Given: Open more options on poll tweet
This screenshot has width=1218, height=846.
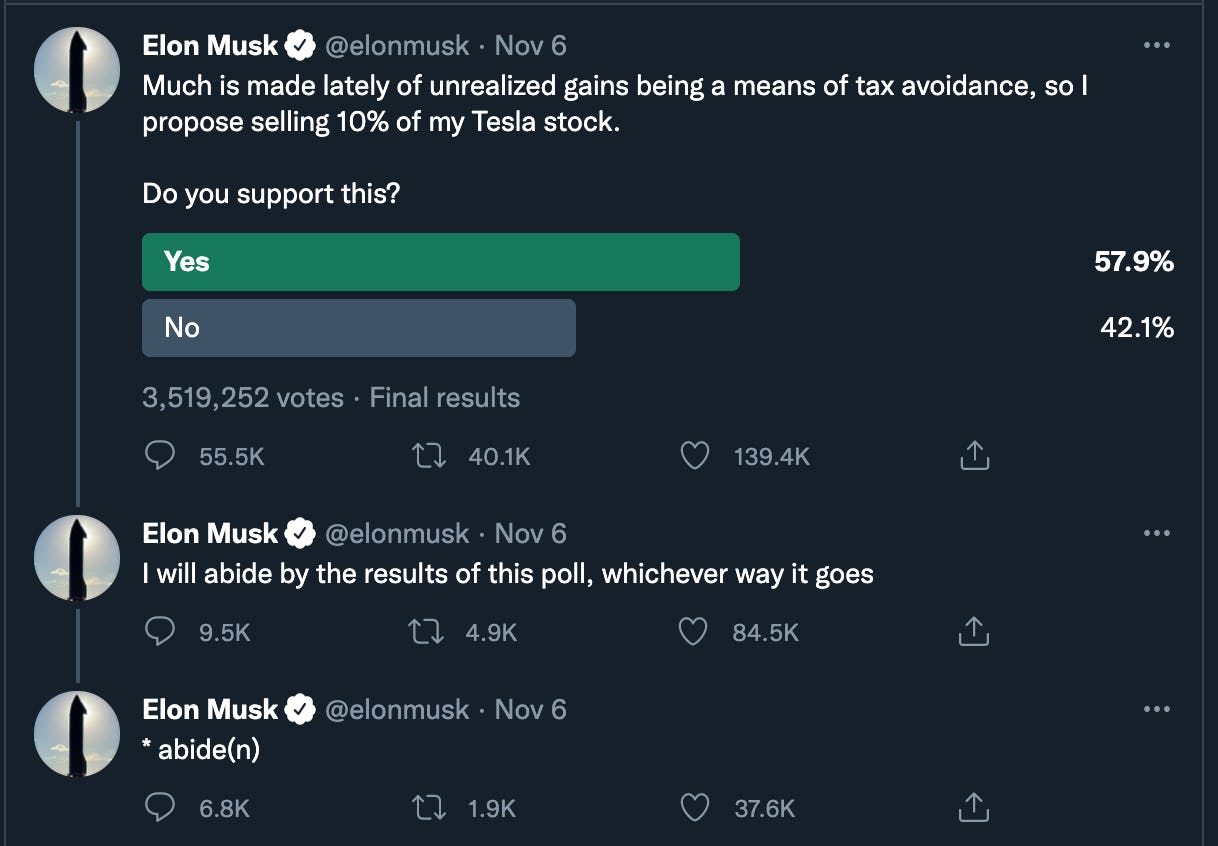Looking at the screenshot, I should point(1156,45).
